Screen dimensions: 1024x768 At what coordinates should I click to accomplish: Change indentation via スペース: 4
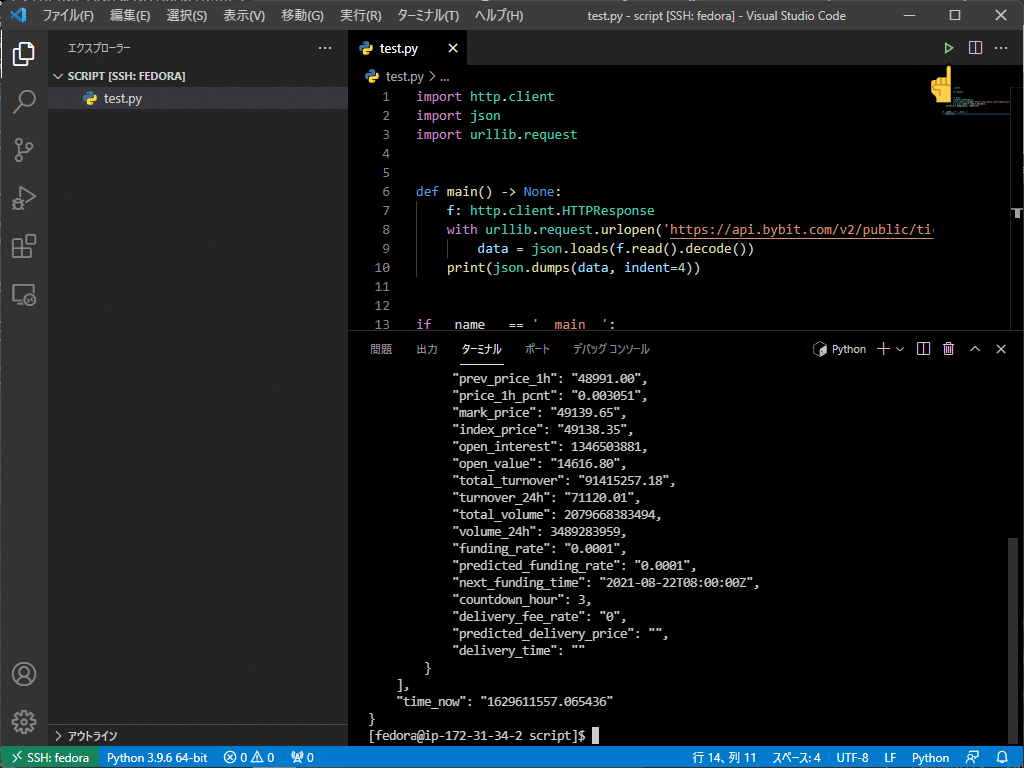point(796,758)
